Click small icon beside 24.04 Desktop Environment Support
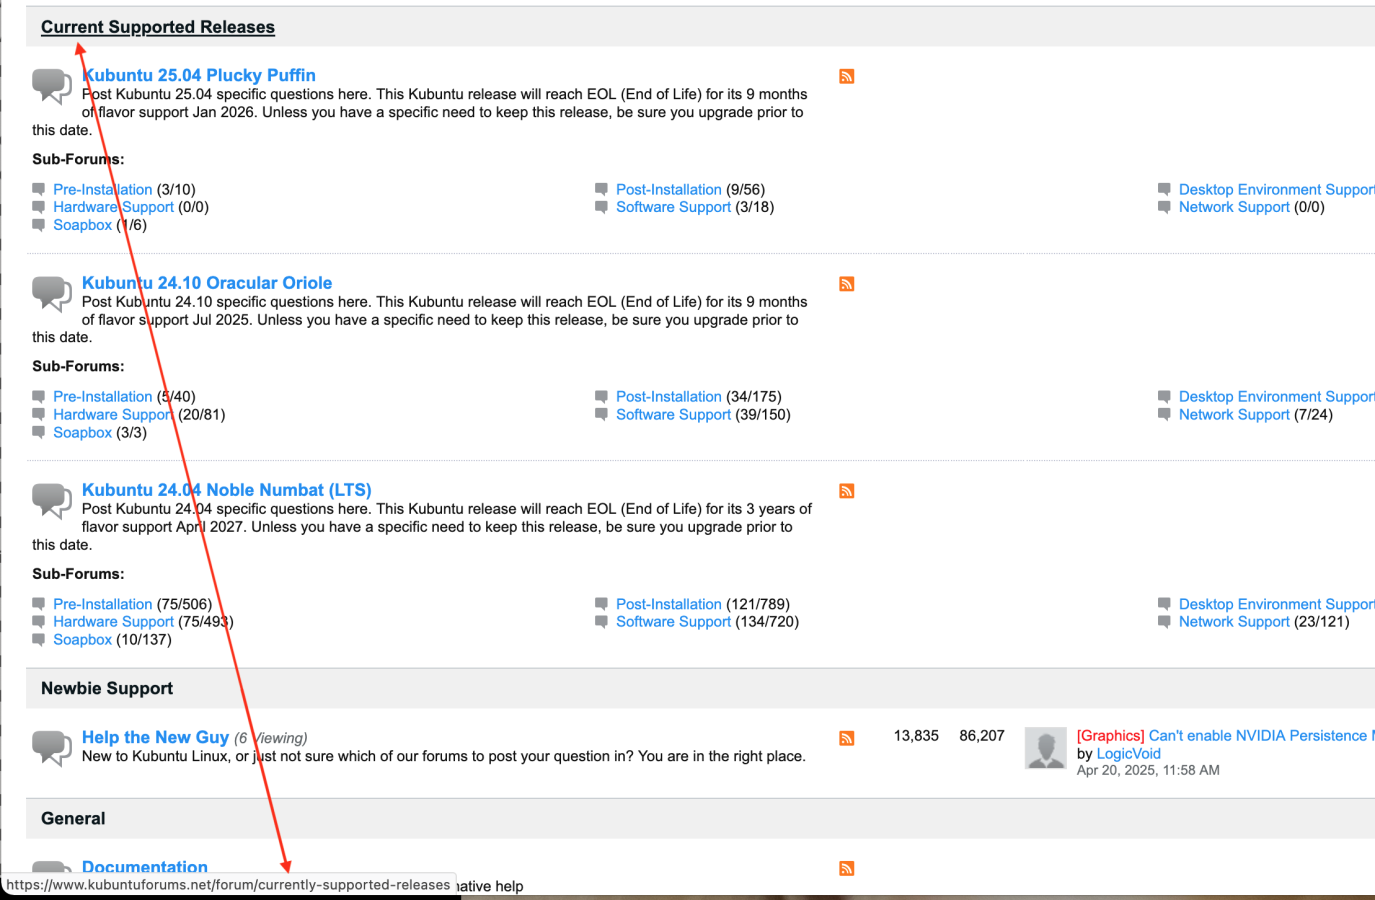The height and width of the screenshot is (900, 1375). [x=1165, y=604]
